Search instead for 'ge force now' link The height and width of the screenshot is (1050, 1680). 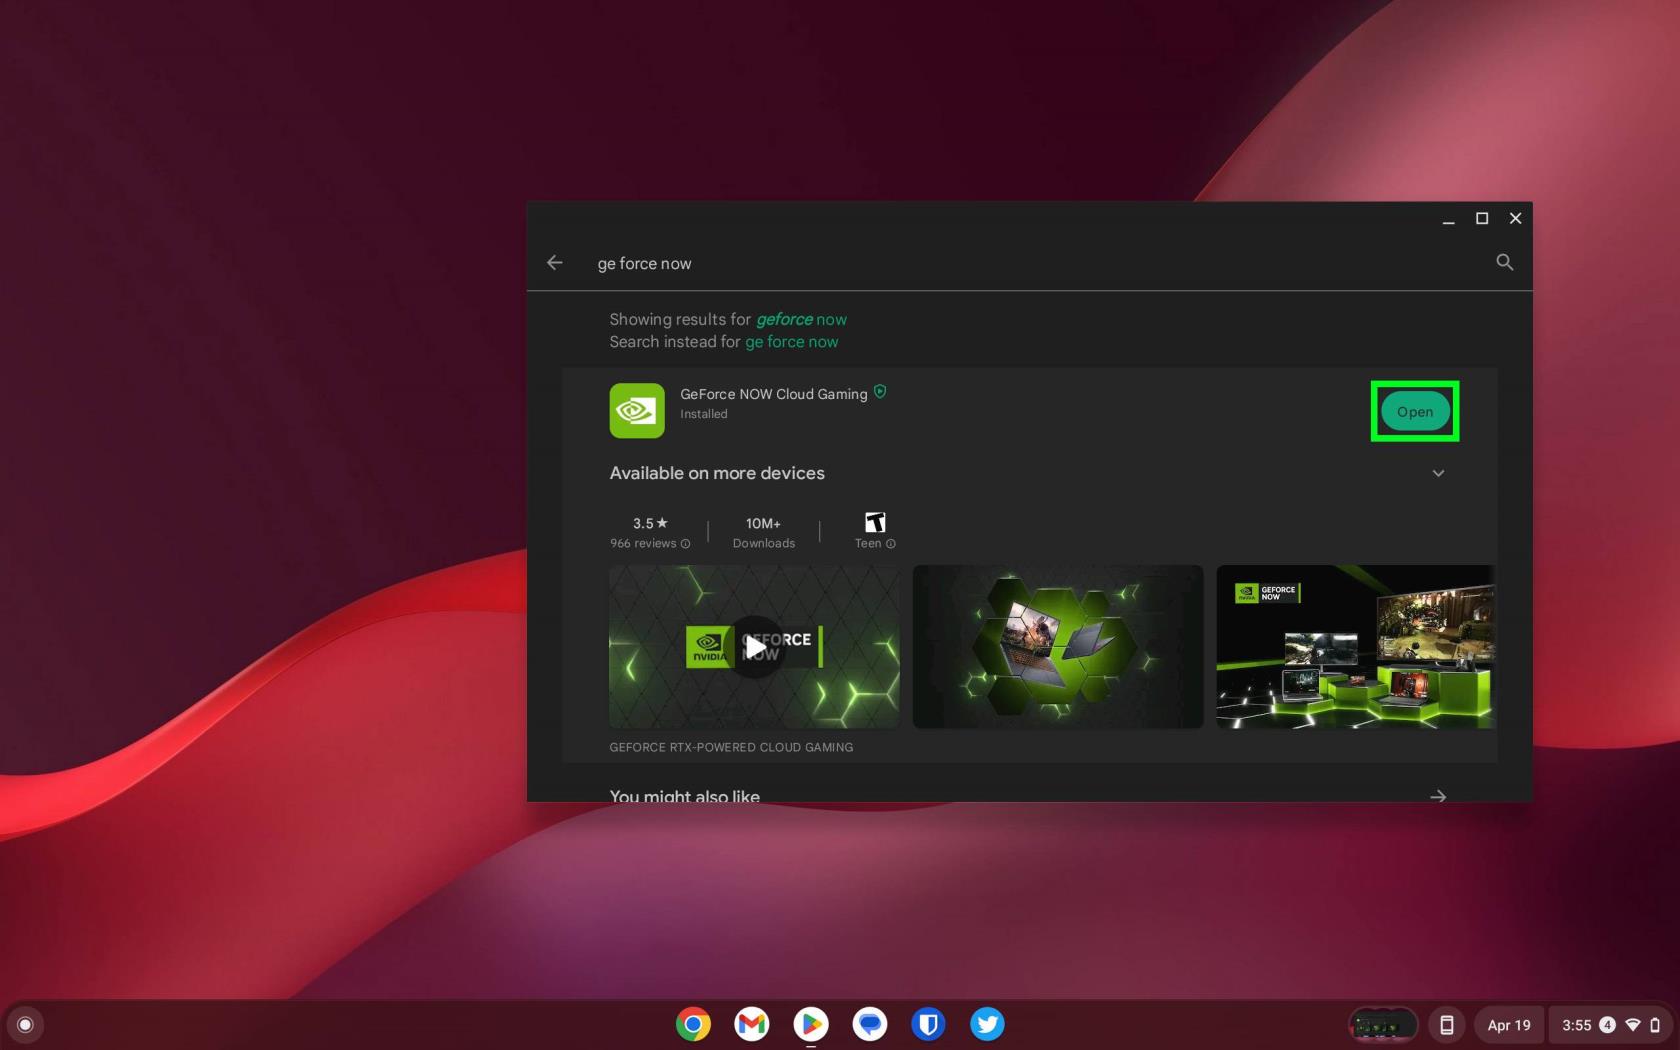click(x=791, y=342)
